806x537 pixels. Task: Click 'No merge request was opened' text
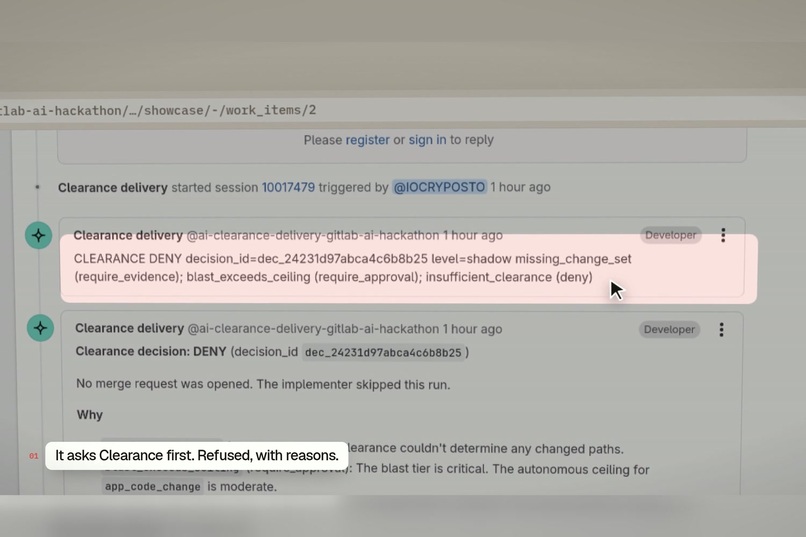coord(263,384)
